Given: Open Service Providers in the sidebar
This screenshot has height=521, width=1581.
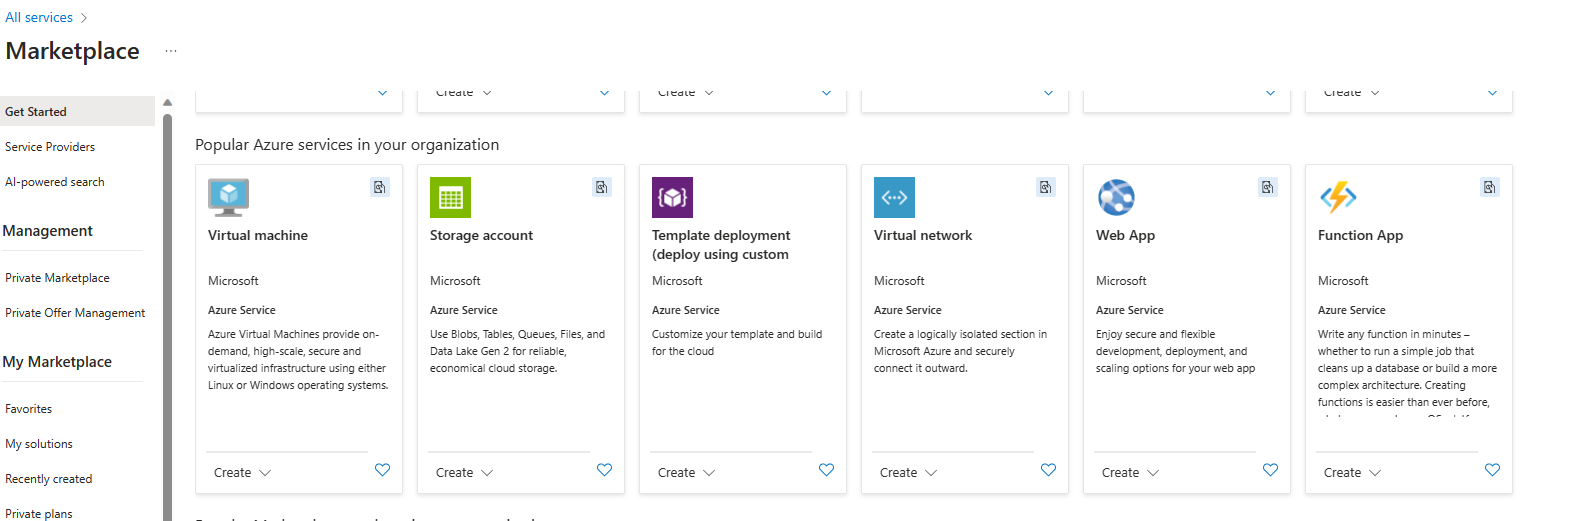Looking at the screenshot, I should tap(50, 147).
